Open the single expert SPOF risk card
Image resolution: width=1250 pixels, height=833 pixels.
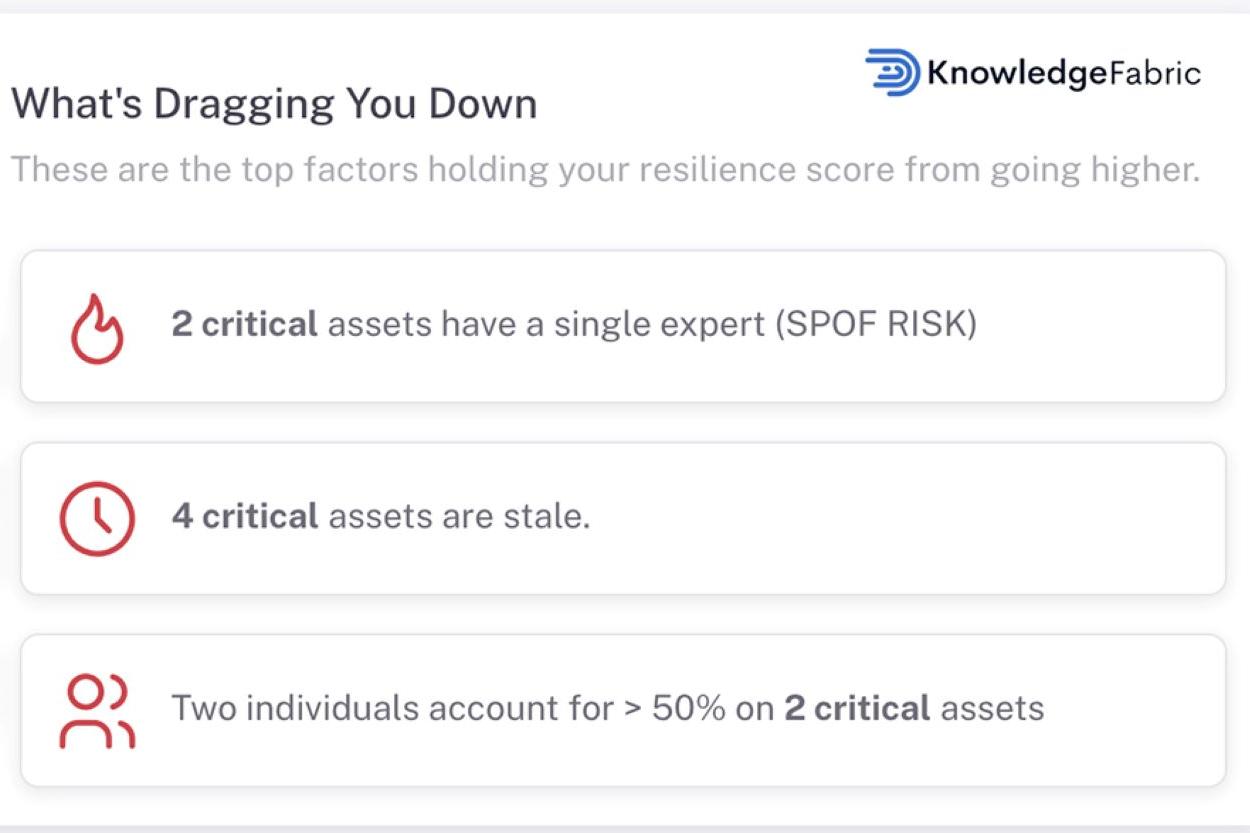[623, 326]
